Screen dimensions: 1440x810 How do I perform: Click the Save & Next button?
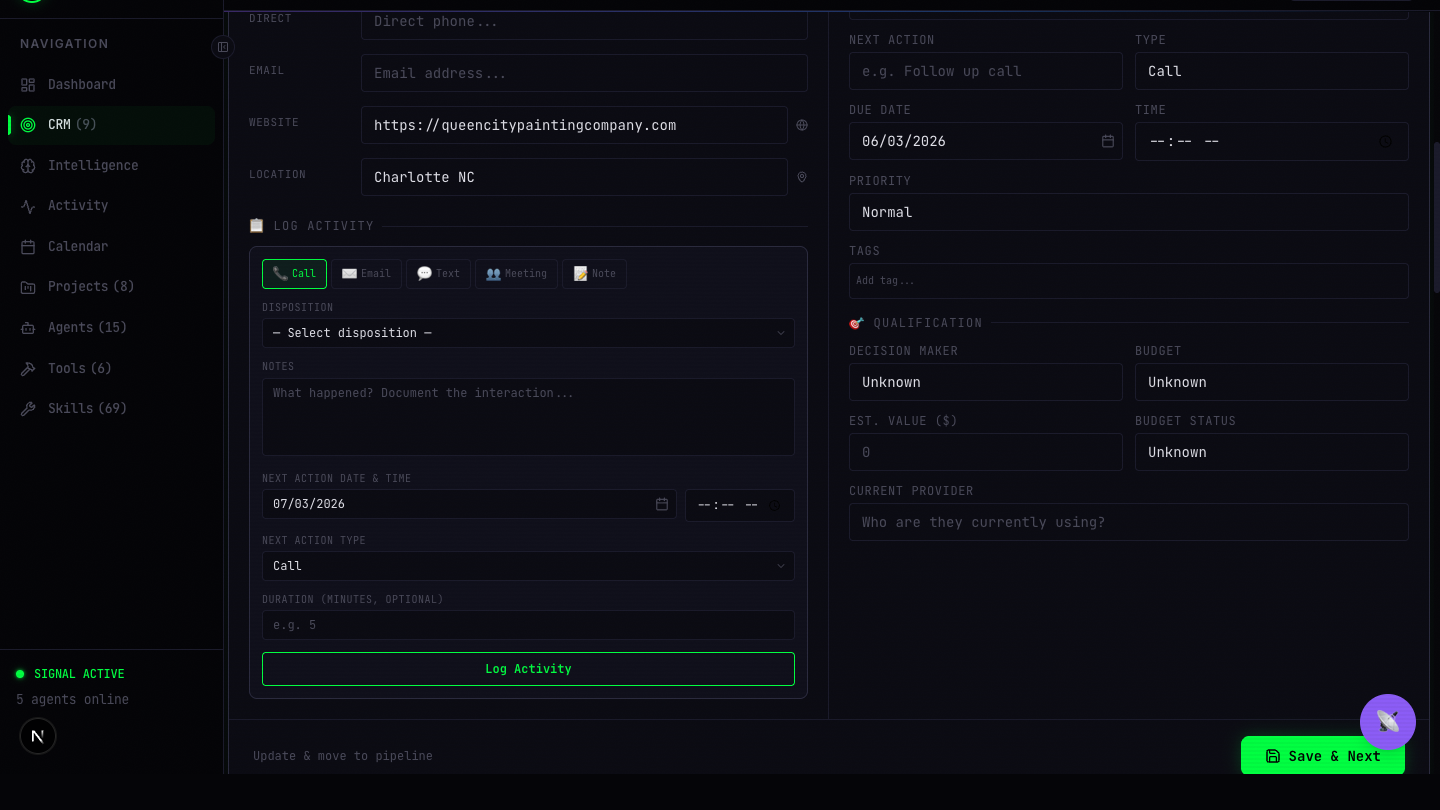tap(1322, 756)
